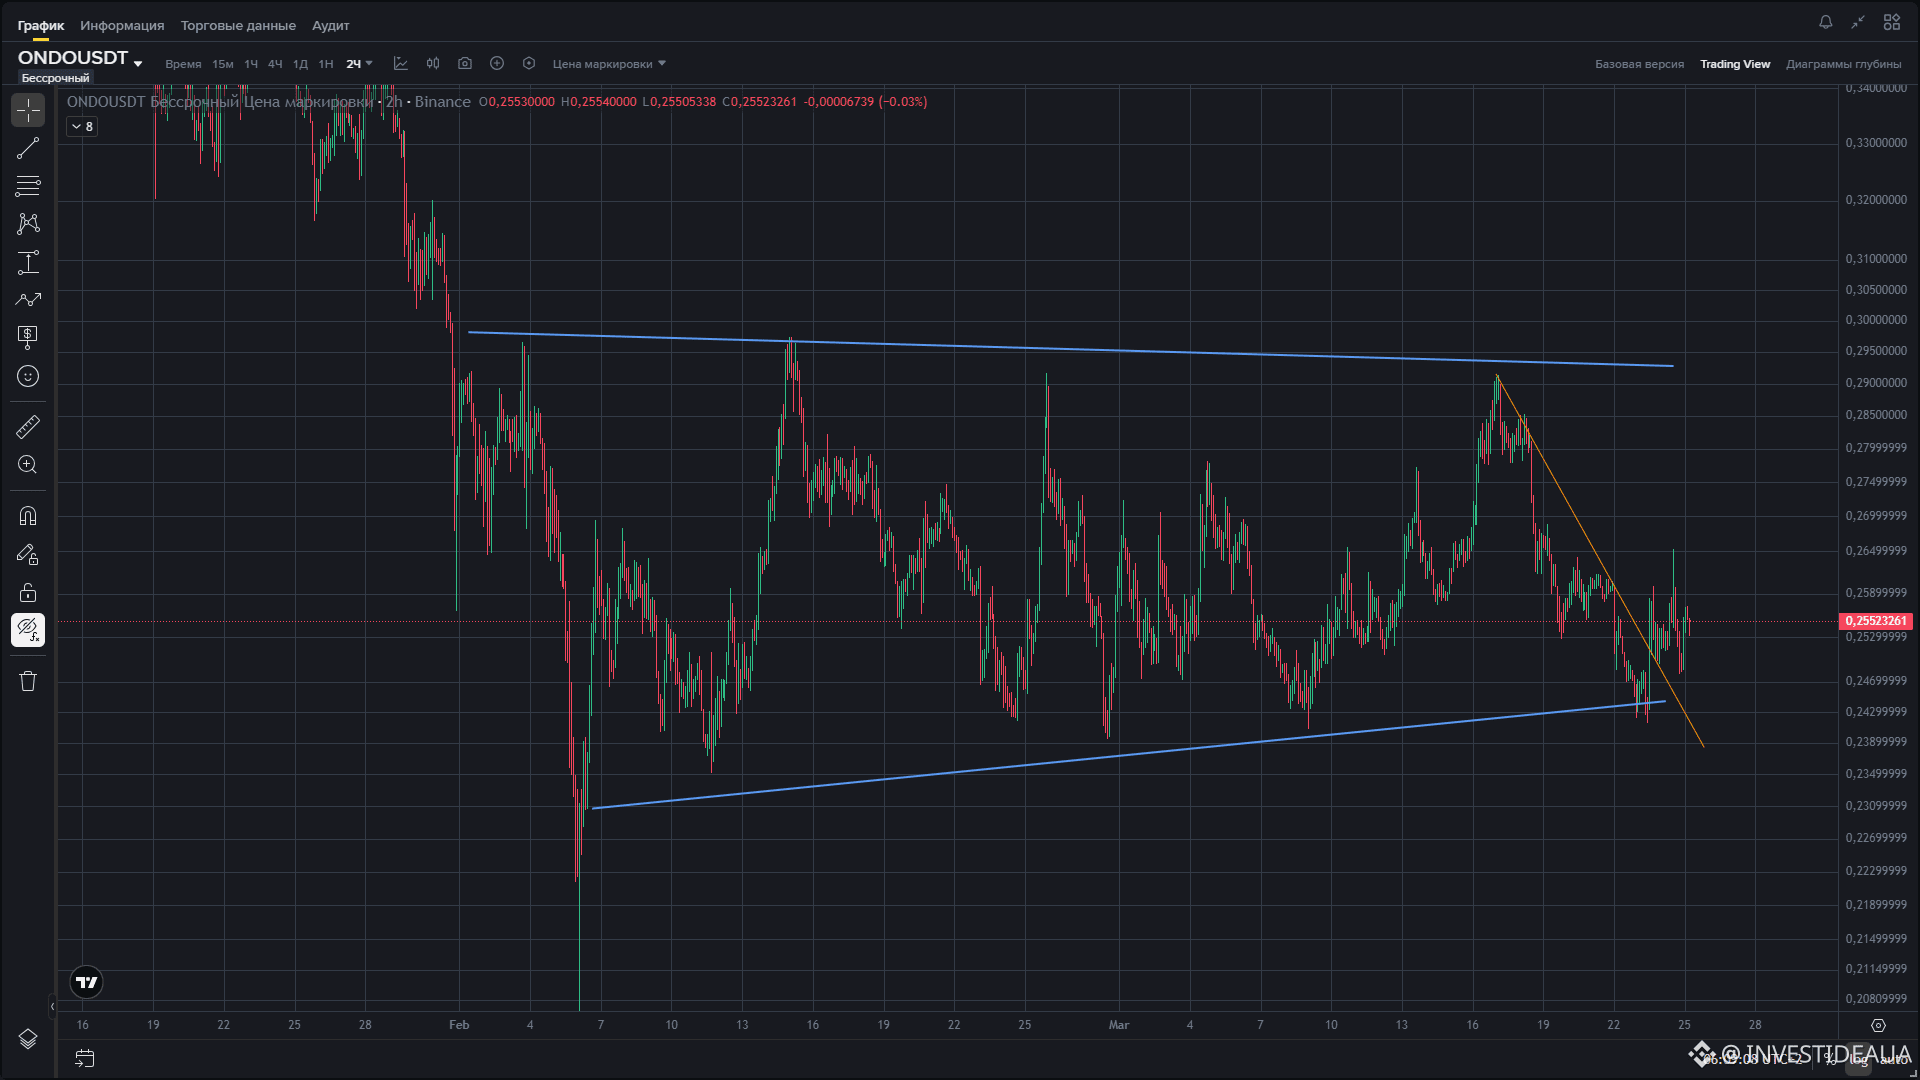Open the Информация tab

(122, 26)
